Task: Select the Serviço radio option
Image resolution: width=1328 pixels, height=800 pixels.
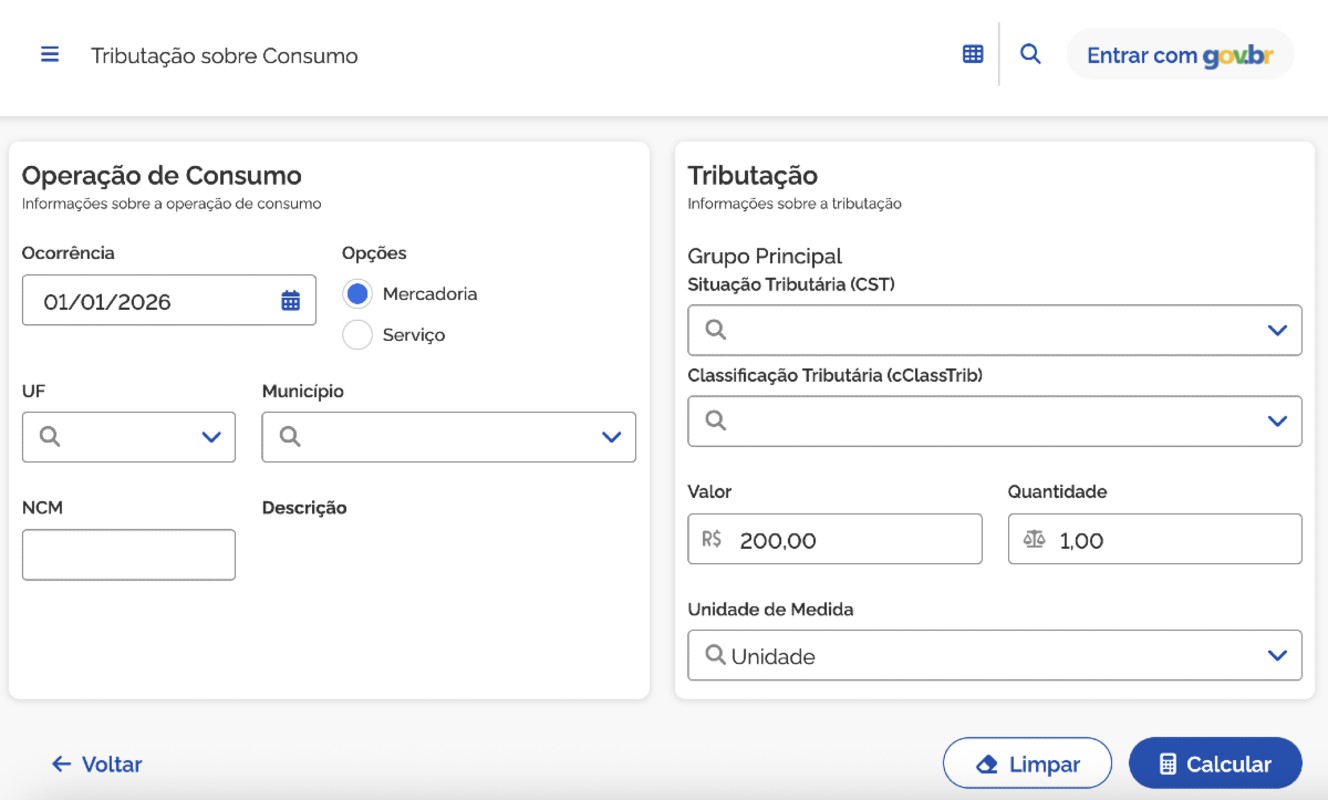Action: (357, 335)
